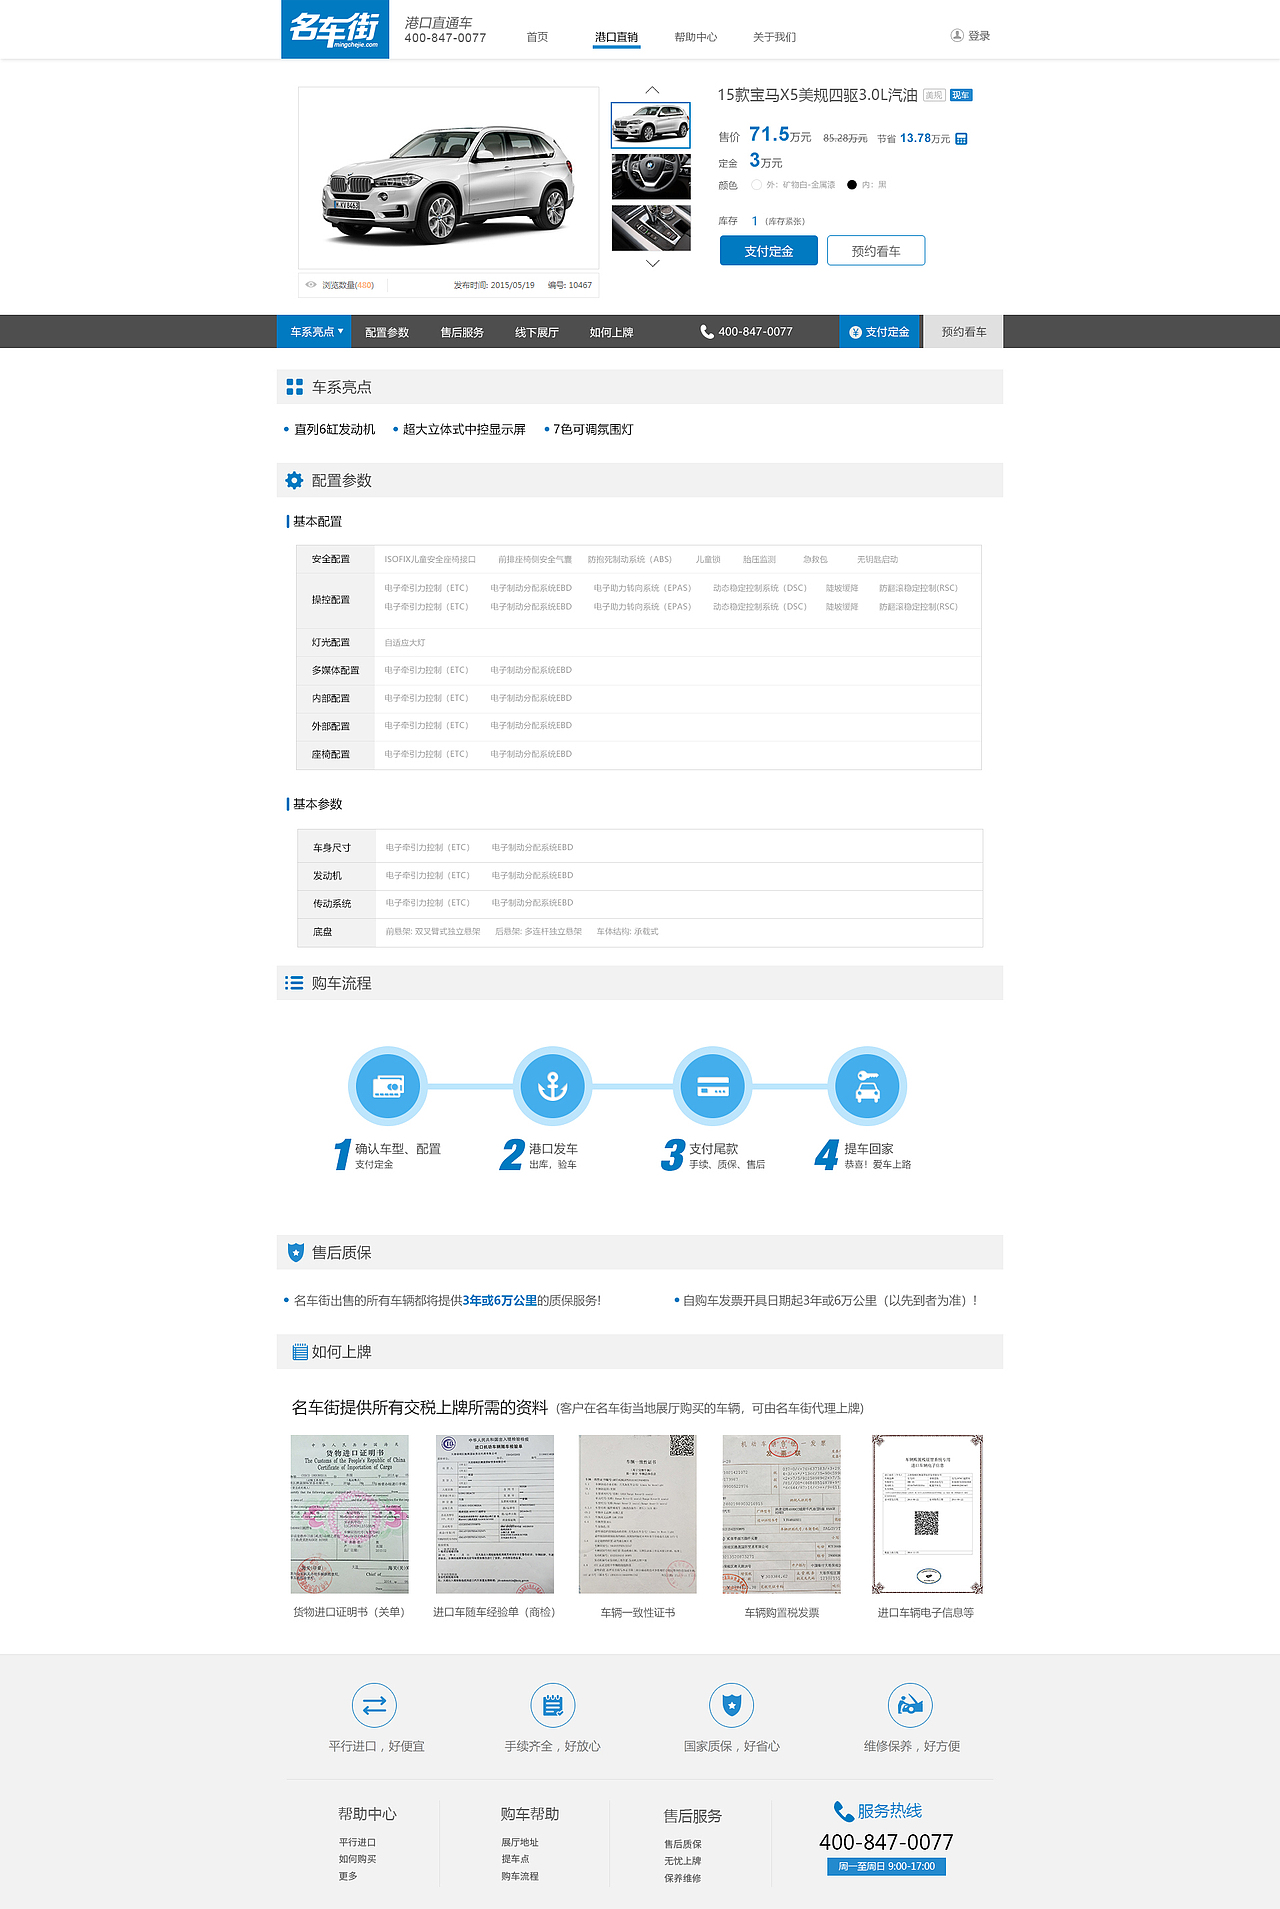Viewport: 1280px width, 1909px height.
Task: Switch to the 线下展厅 tab
Action: (x=537, y=332)
